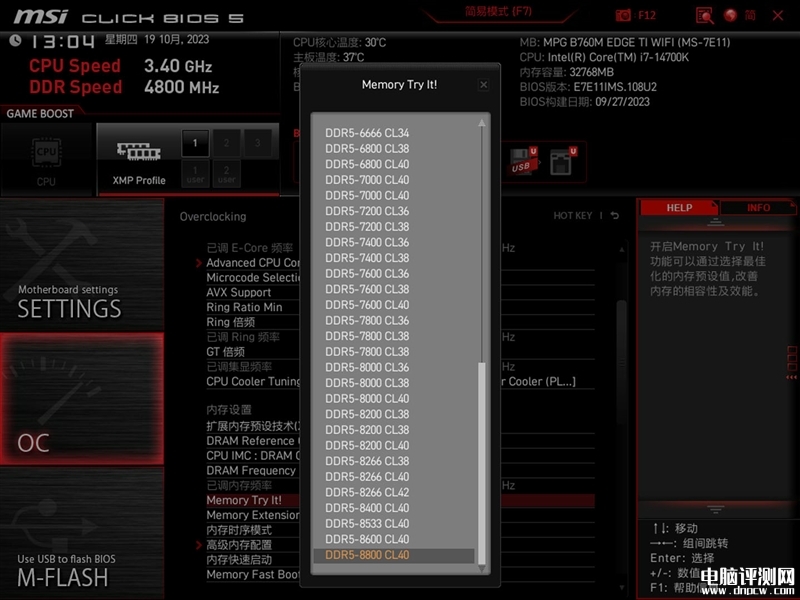Select XMP profile 3
800x600 pixels.
click(x=257, y=143)
